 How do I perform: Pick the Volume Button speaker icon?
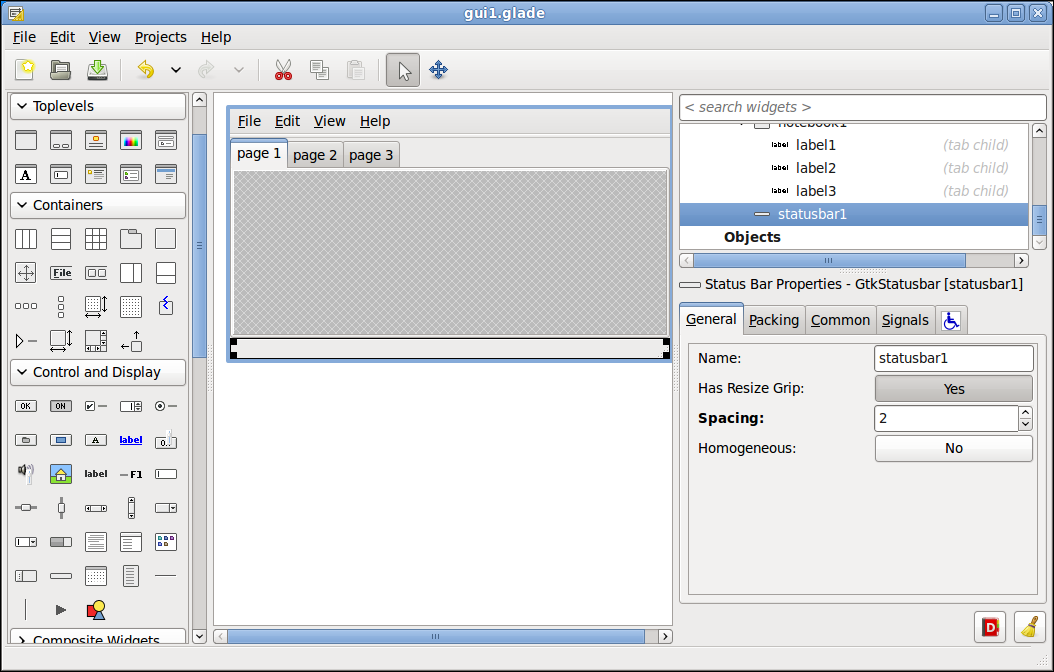click(26, 473)
